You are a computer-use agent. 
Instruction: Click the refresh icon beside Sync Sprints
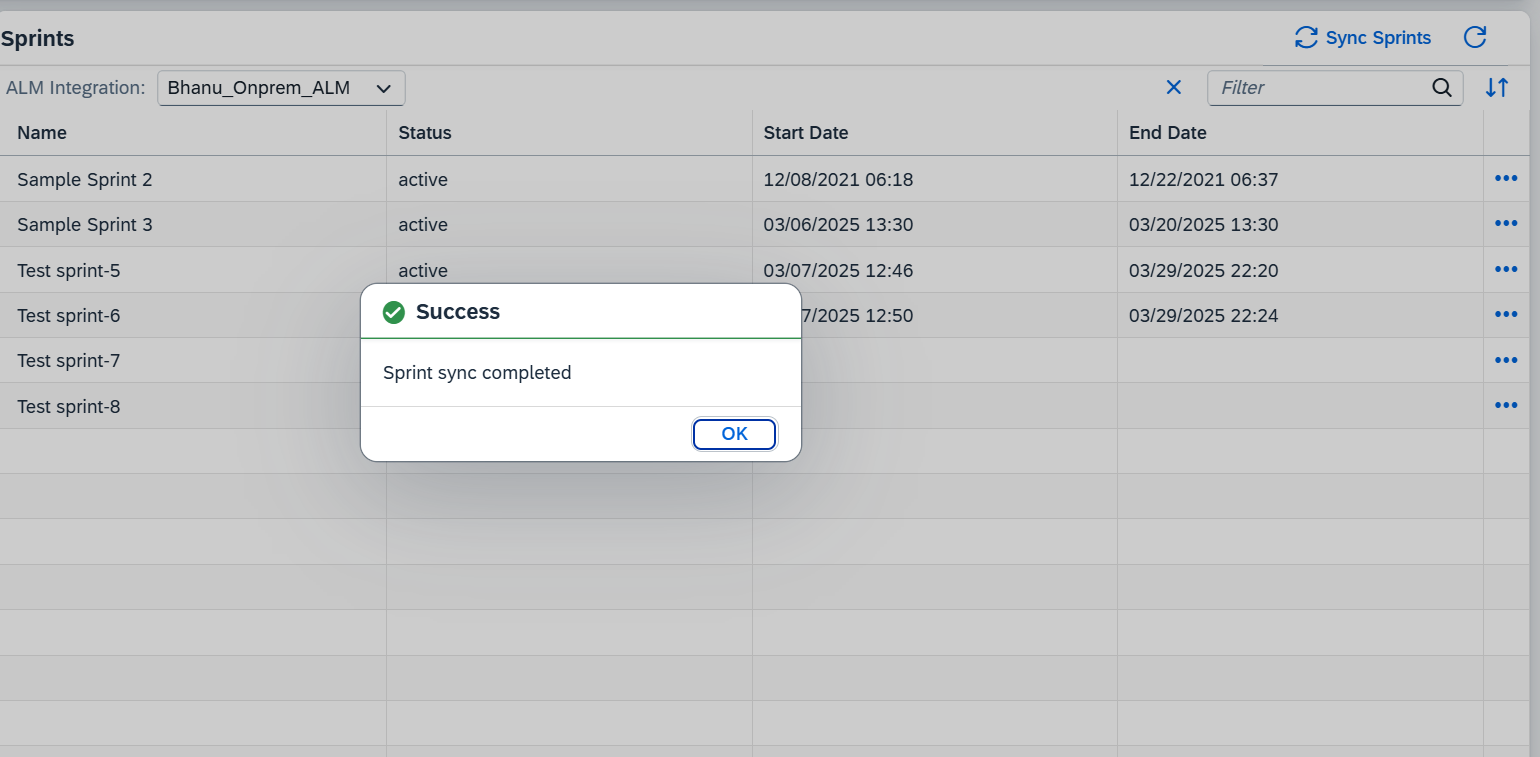tap(1475, 38)
